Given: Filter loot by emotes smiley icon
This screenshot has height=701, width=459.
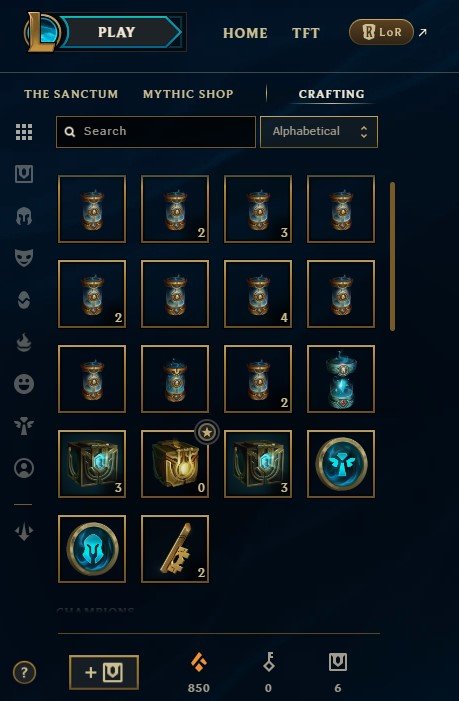Looking at the screenshot, I should coord(24,384).
